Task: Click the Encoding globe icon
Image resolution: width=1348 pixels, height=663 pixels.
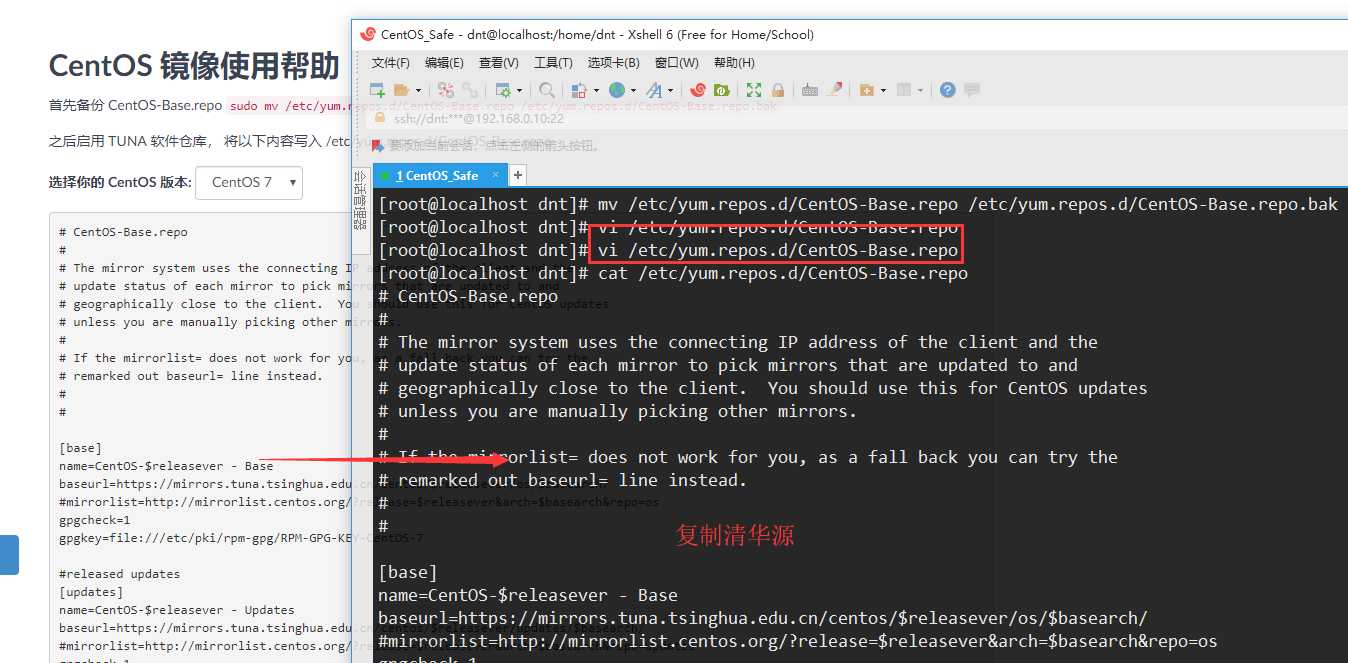Action: tap(617, 90)
